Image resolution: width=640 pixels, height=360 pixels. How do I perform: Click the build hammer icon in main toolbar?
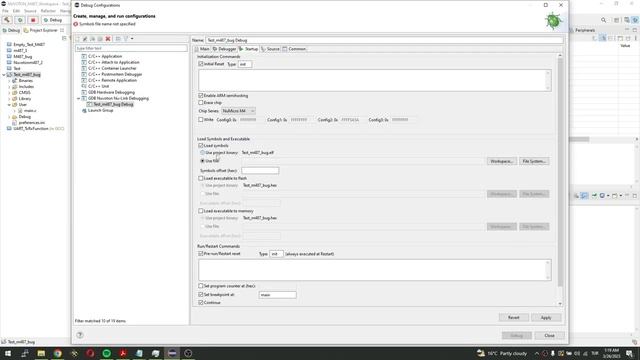tap(7, 20)
